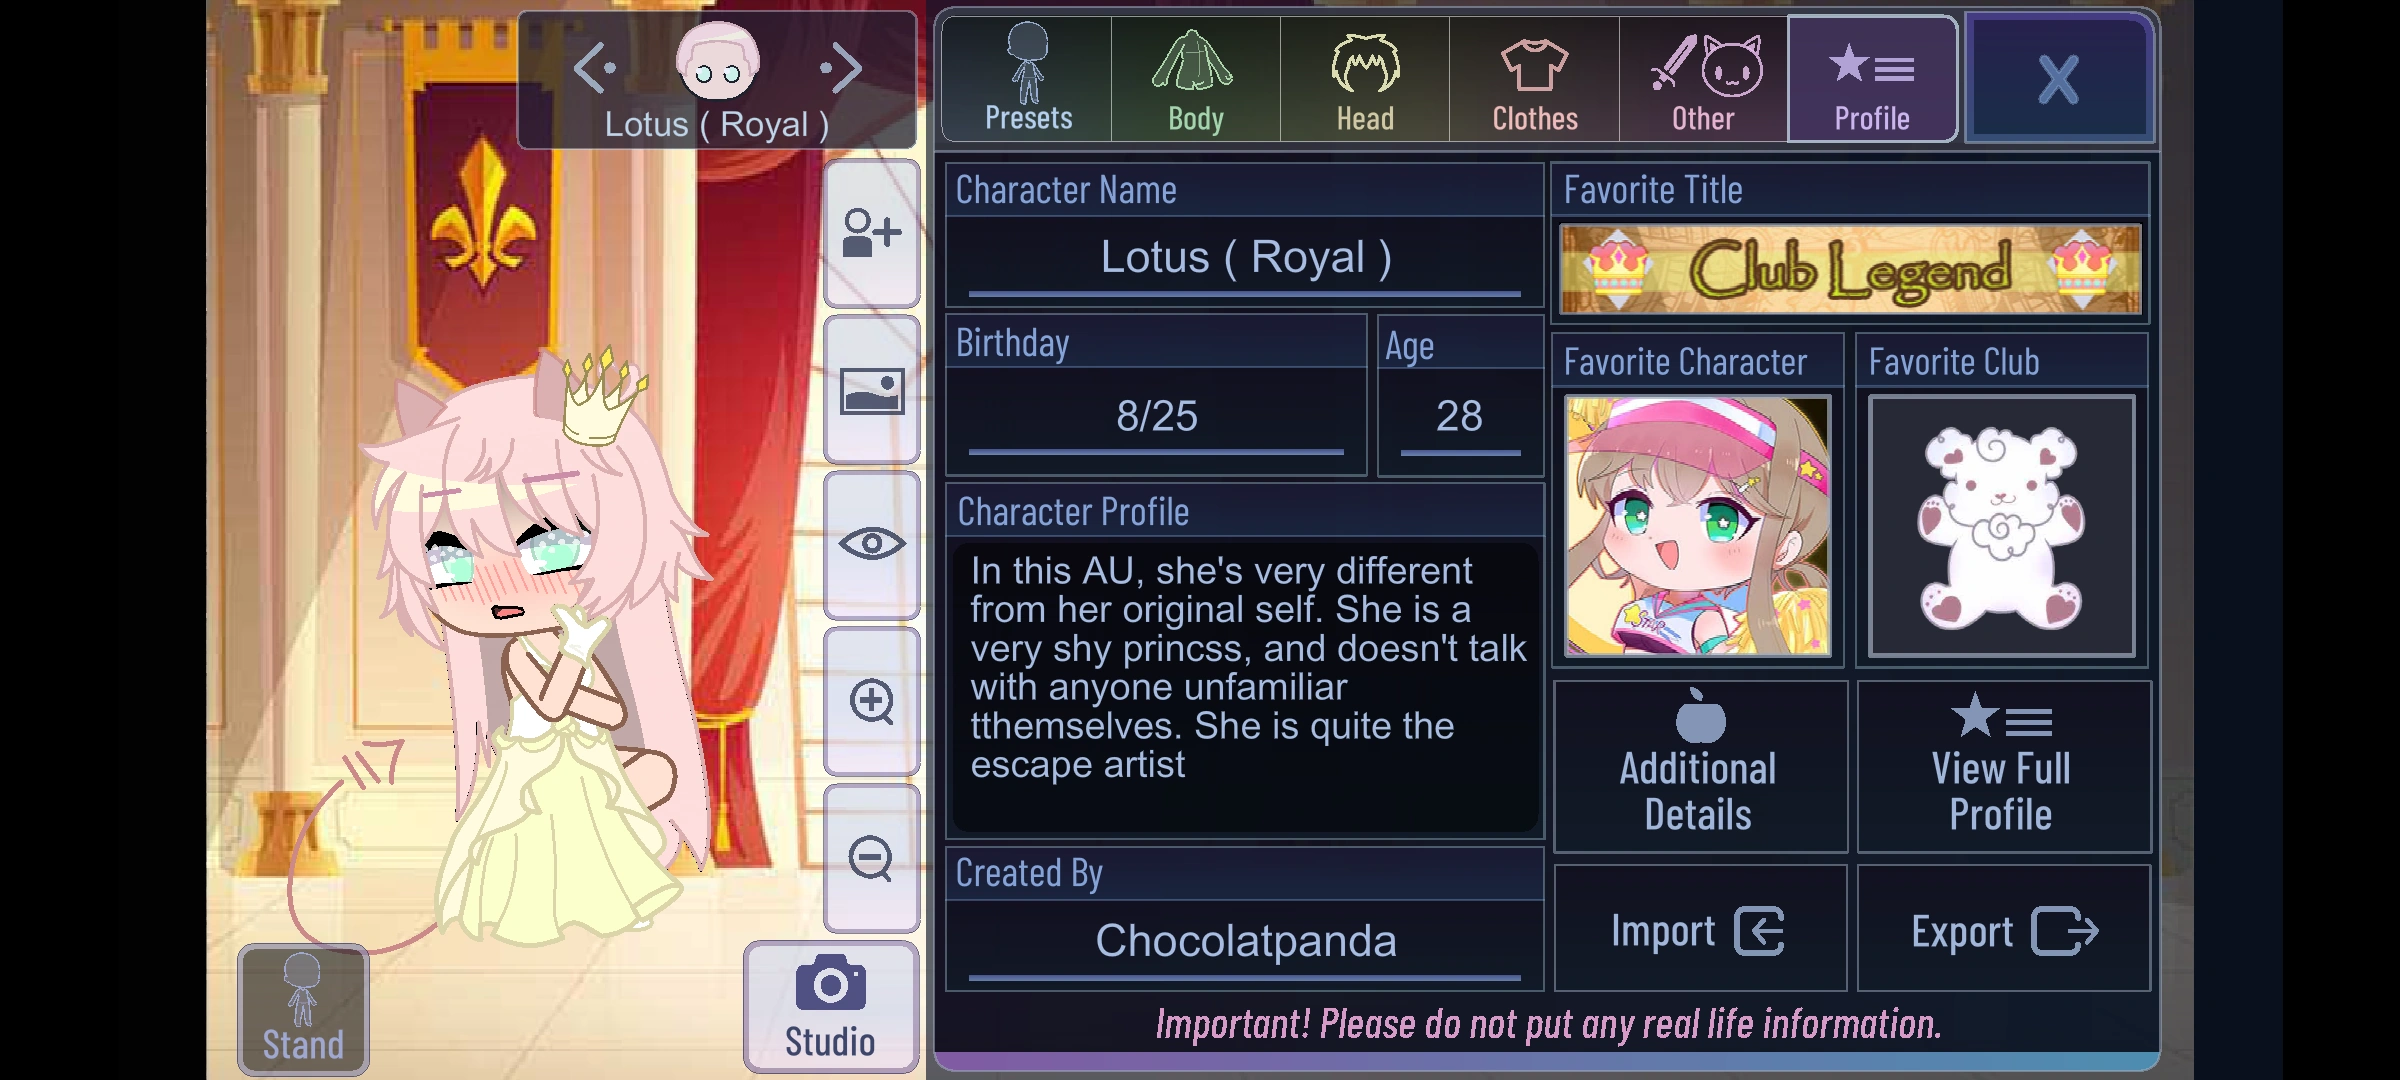The image size is (2400, 1080).
Task: Add a new character icon
Action: pos(871,233)
